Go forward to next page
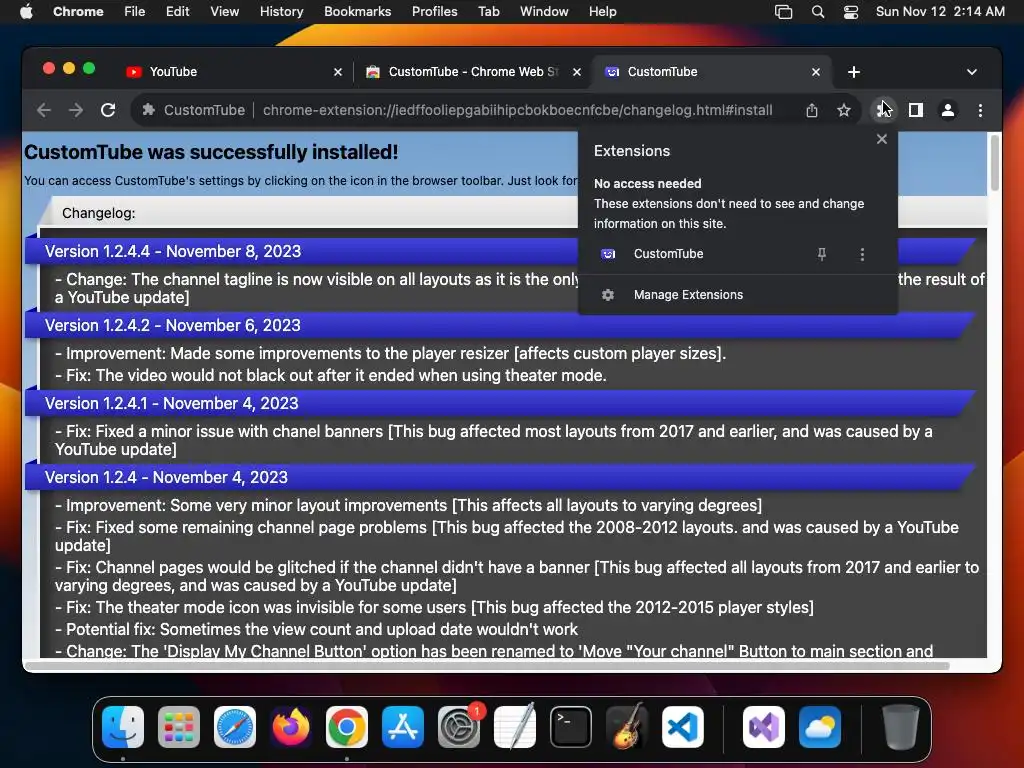1024x768 pixels. tap(76, 110)
